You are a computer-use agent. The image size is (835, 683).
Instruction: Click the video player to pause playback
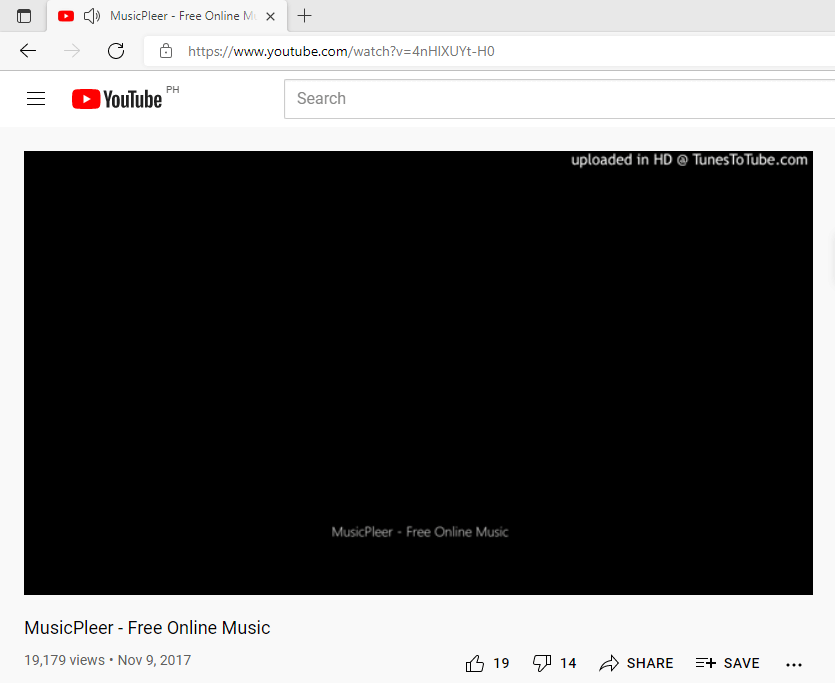tap(418, 373)
